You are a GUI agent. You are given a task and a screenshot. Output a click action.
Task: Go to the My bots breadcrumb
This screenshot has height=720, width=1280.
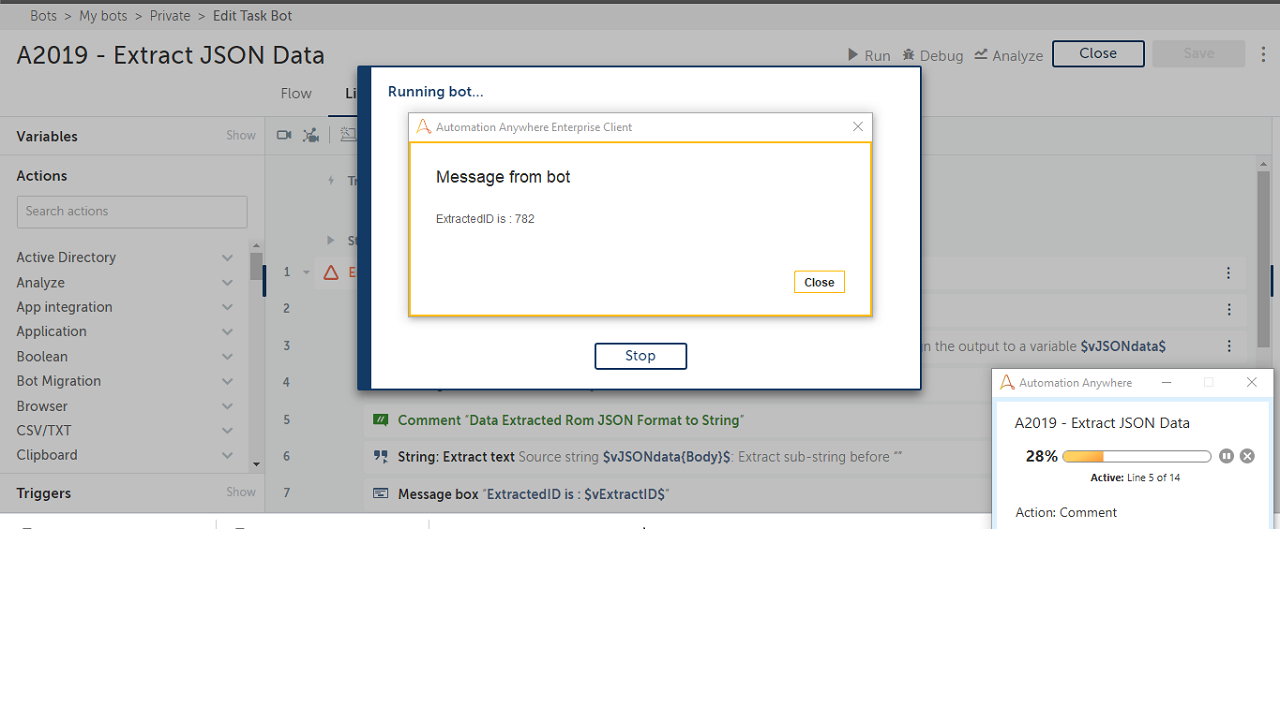(x=103, y=16)
